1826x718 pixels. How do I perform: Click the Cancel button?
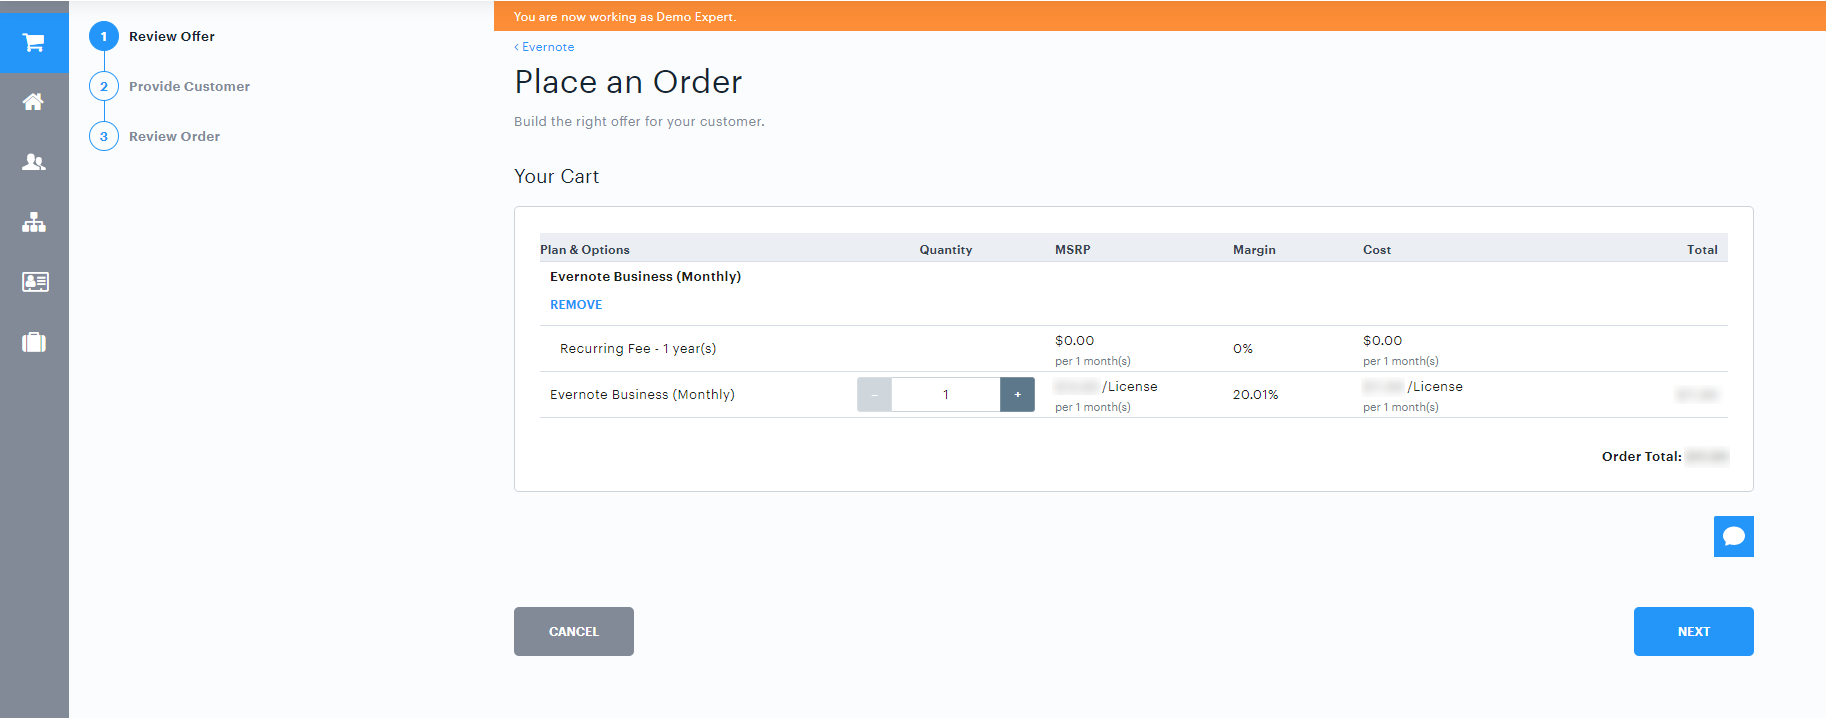coord(574,631)
